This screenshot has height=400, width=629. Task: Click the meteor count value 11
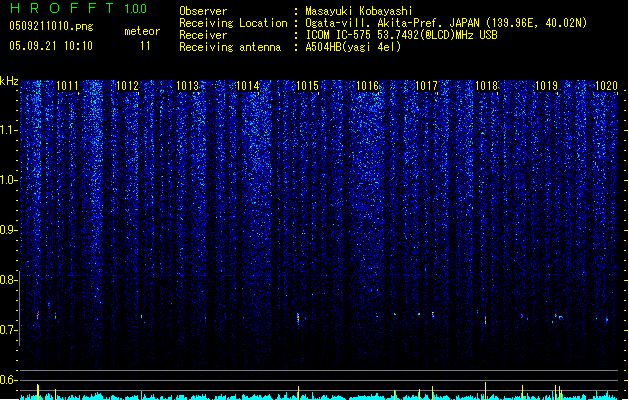pyautogui.click(x=145, y=46)
